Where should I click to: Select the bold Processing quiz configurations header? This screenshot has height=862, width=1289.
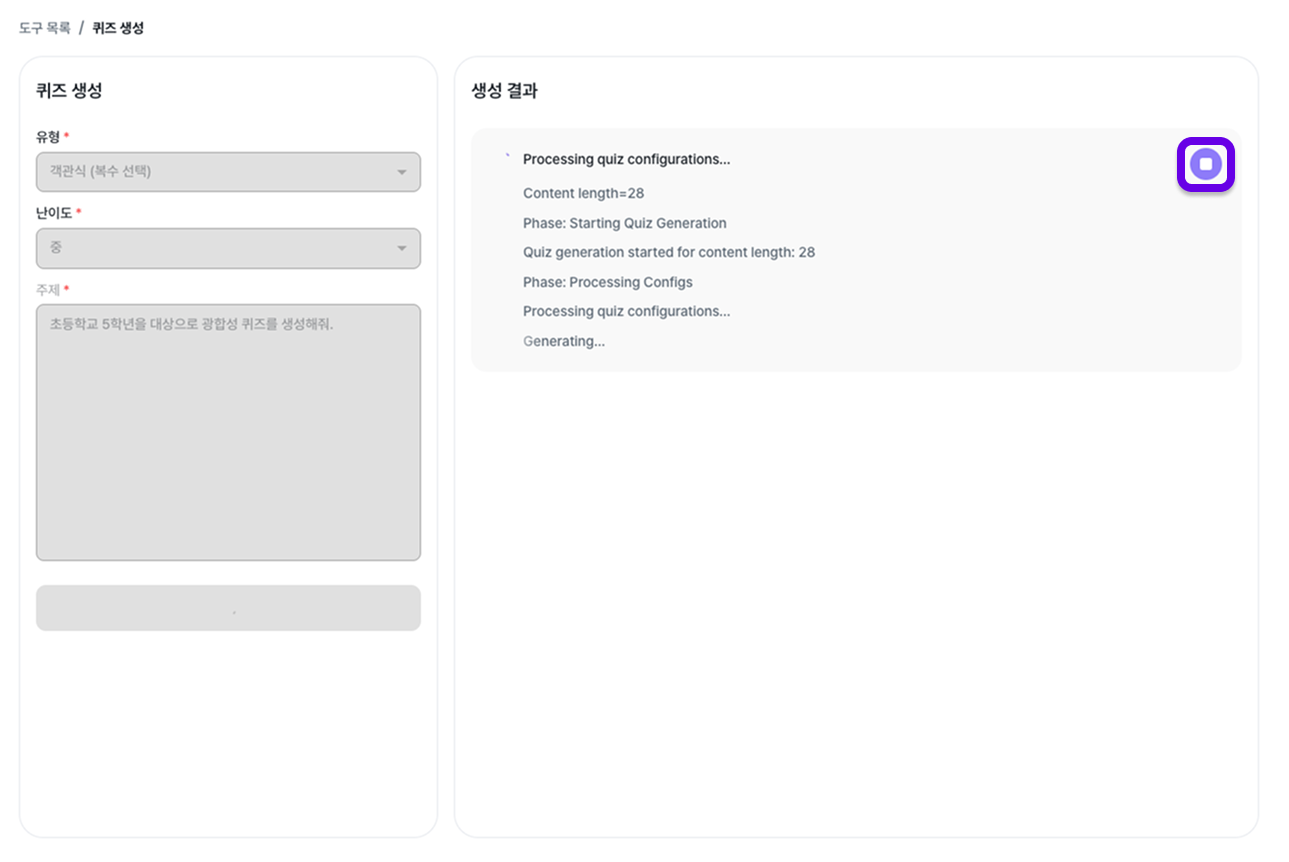pos(626,159)
